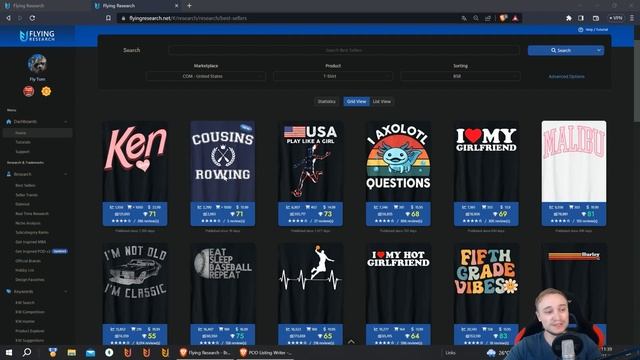Open Tutorials in the sidebar
This screenshot has height=360, width=640.
[x=23, y=142]
